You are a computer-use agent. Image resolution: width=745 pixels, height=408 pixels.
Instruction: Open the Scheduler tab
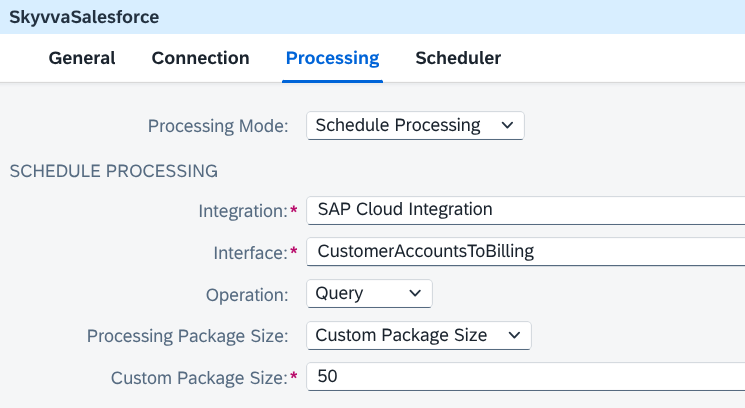458,58
